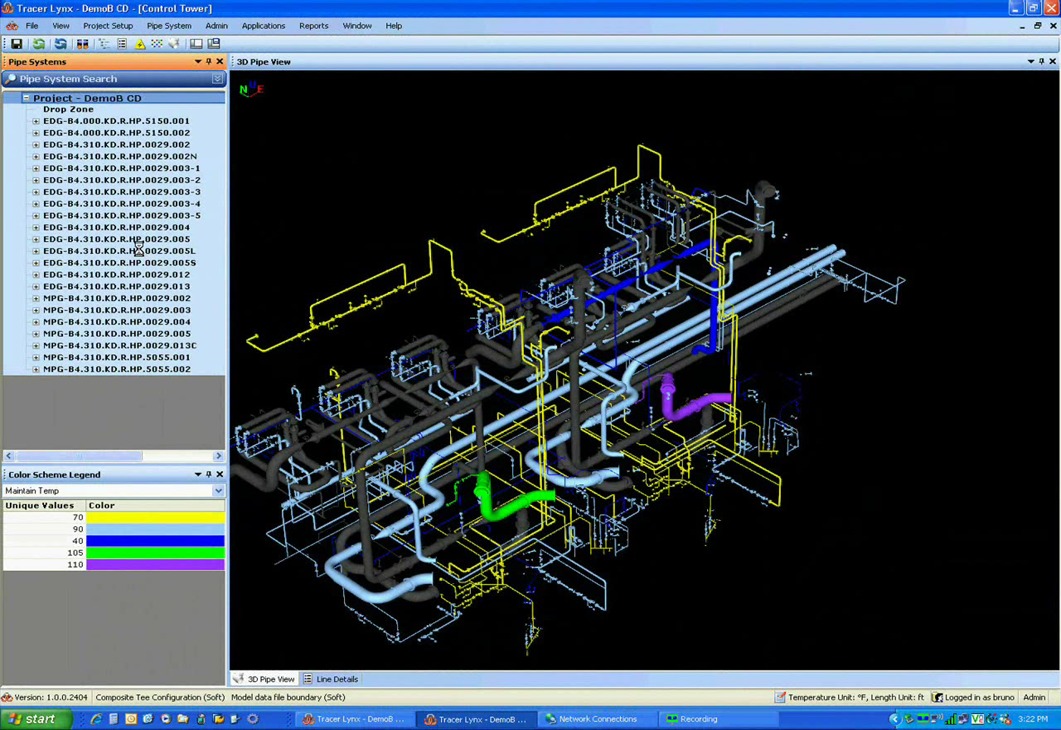
Task: Click the Color column header
Action: pyautogui.click(x=156, y=505)
